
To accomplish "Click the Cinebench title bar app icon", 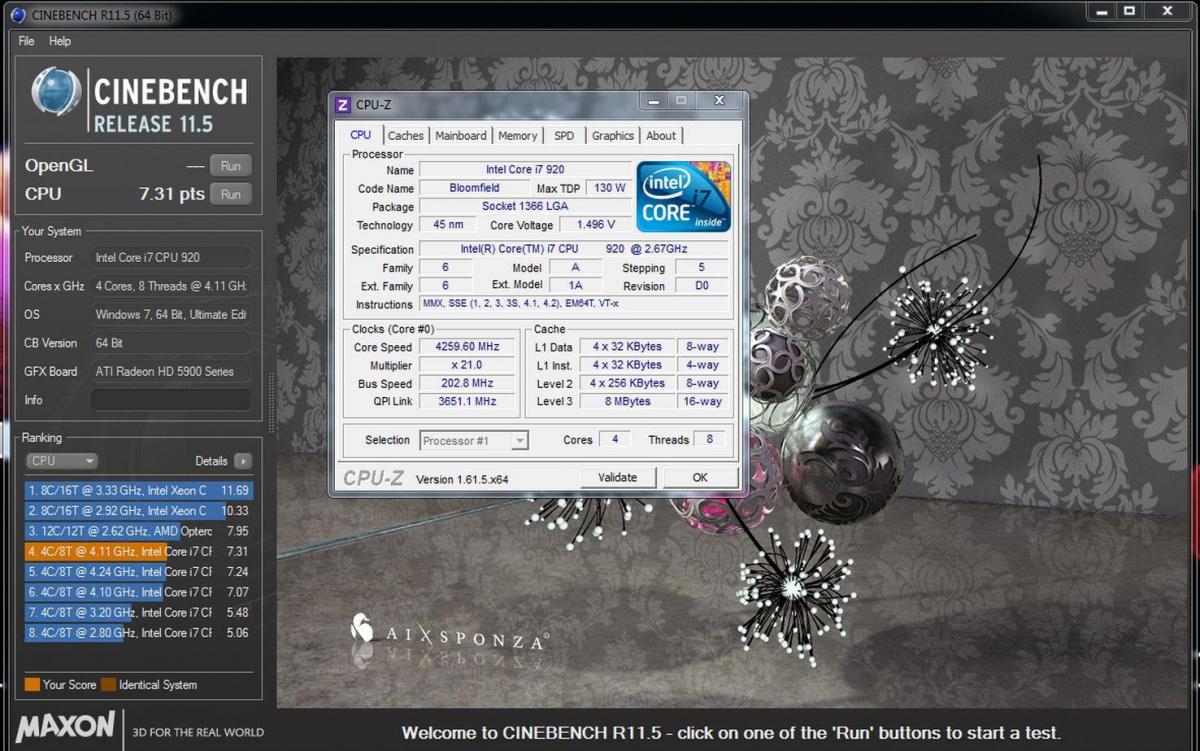I will point(16,14).
